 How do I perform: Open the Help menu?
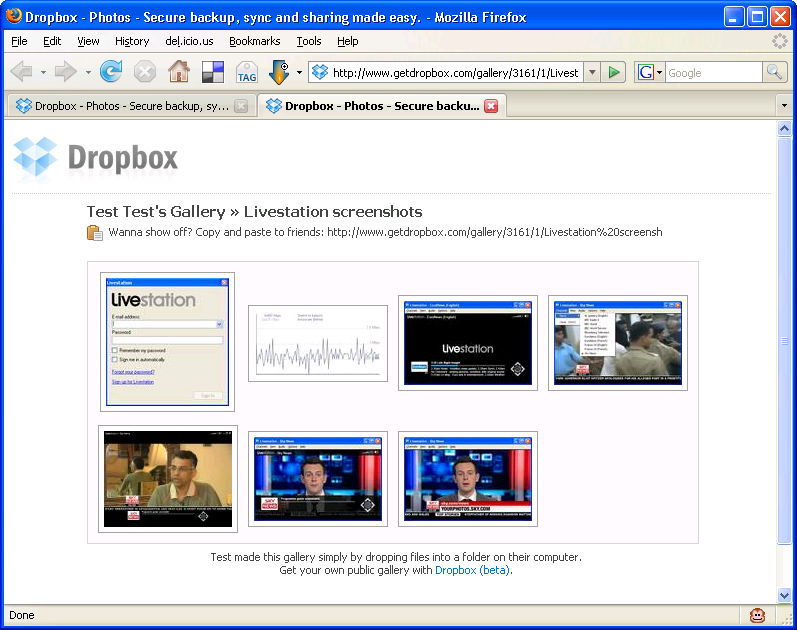click(348, 41)
